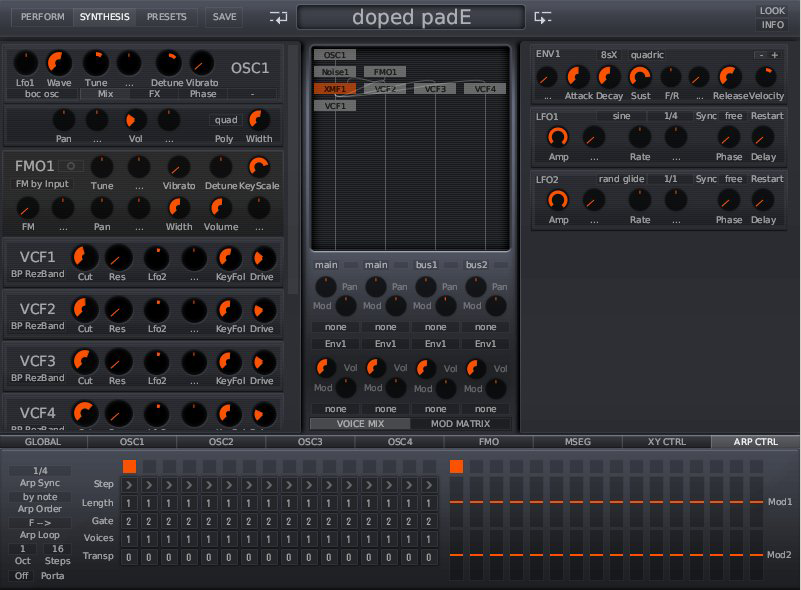
Task: Click the ENV1 plus icon
Action: pyautogui.click(x=774, y=55)
